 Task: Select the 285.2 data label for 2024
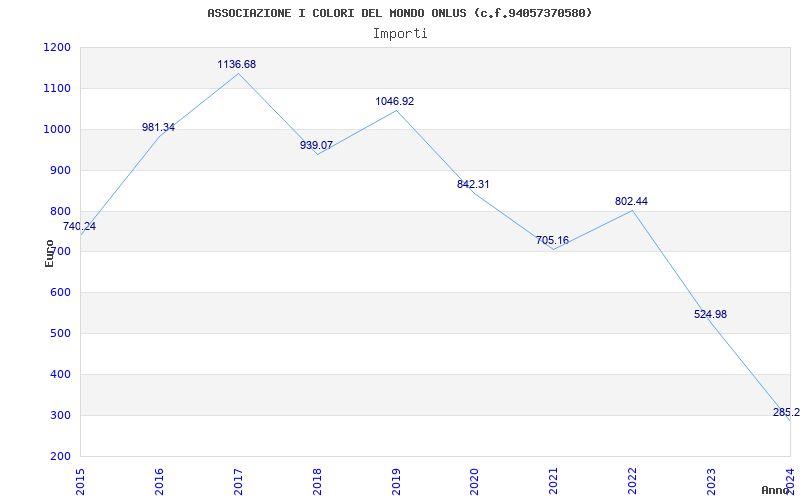click(786, 413)
